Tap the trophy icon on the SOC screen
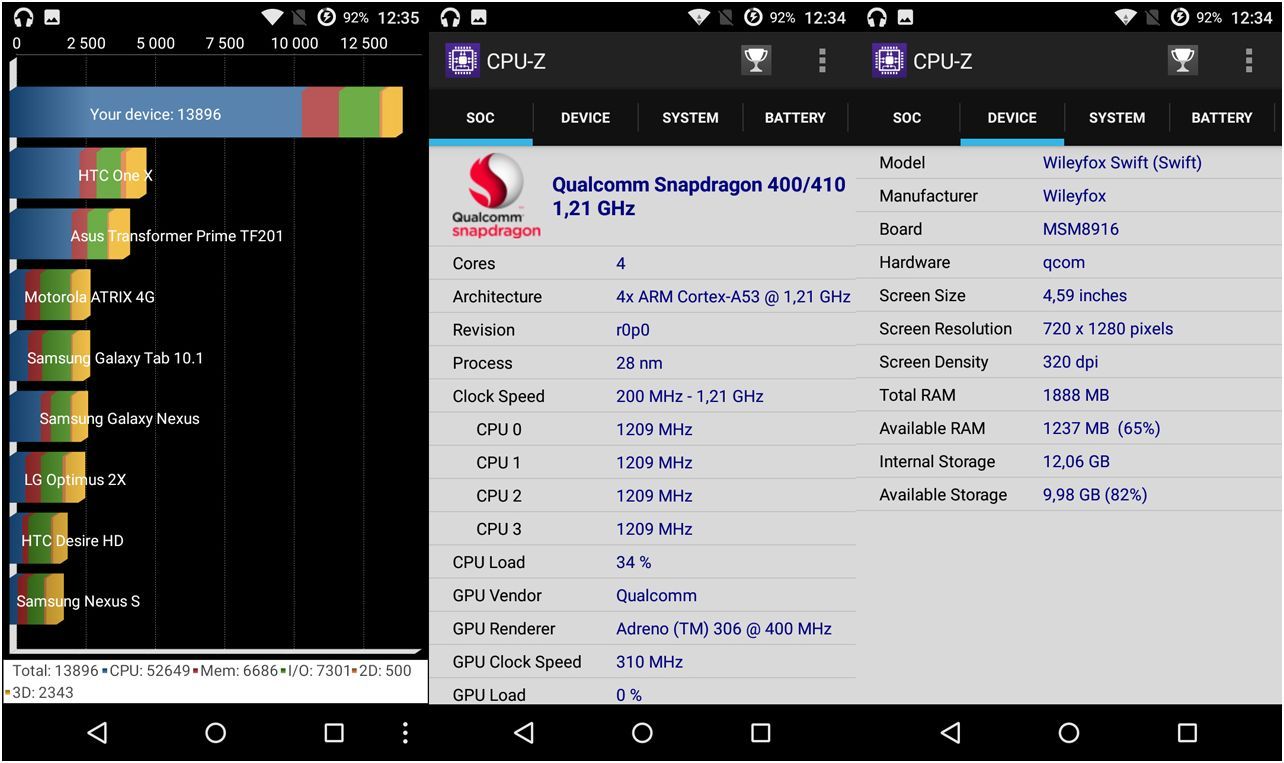This screenshot has width=1284, height=763. tap(756, 61)
